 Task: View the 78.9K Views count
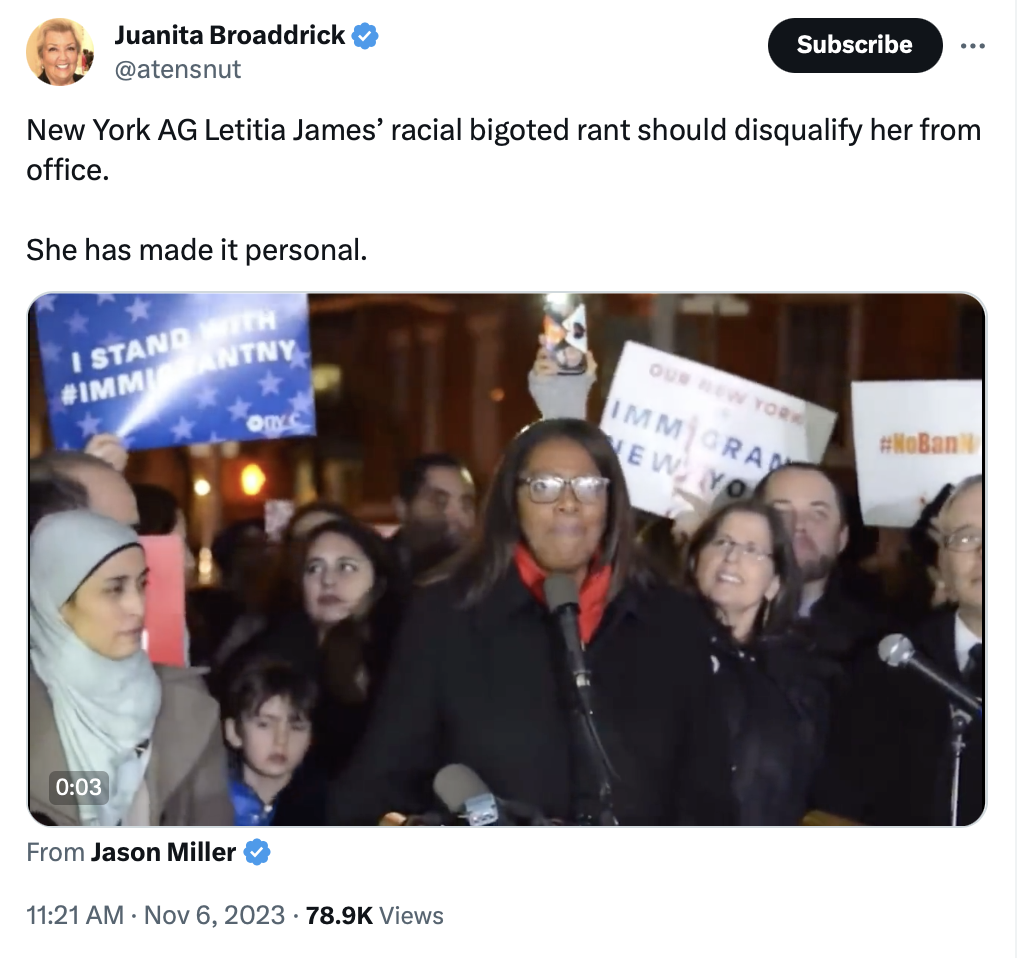[375, 915]
